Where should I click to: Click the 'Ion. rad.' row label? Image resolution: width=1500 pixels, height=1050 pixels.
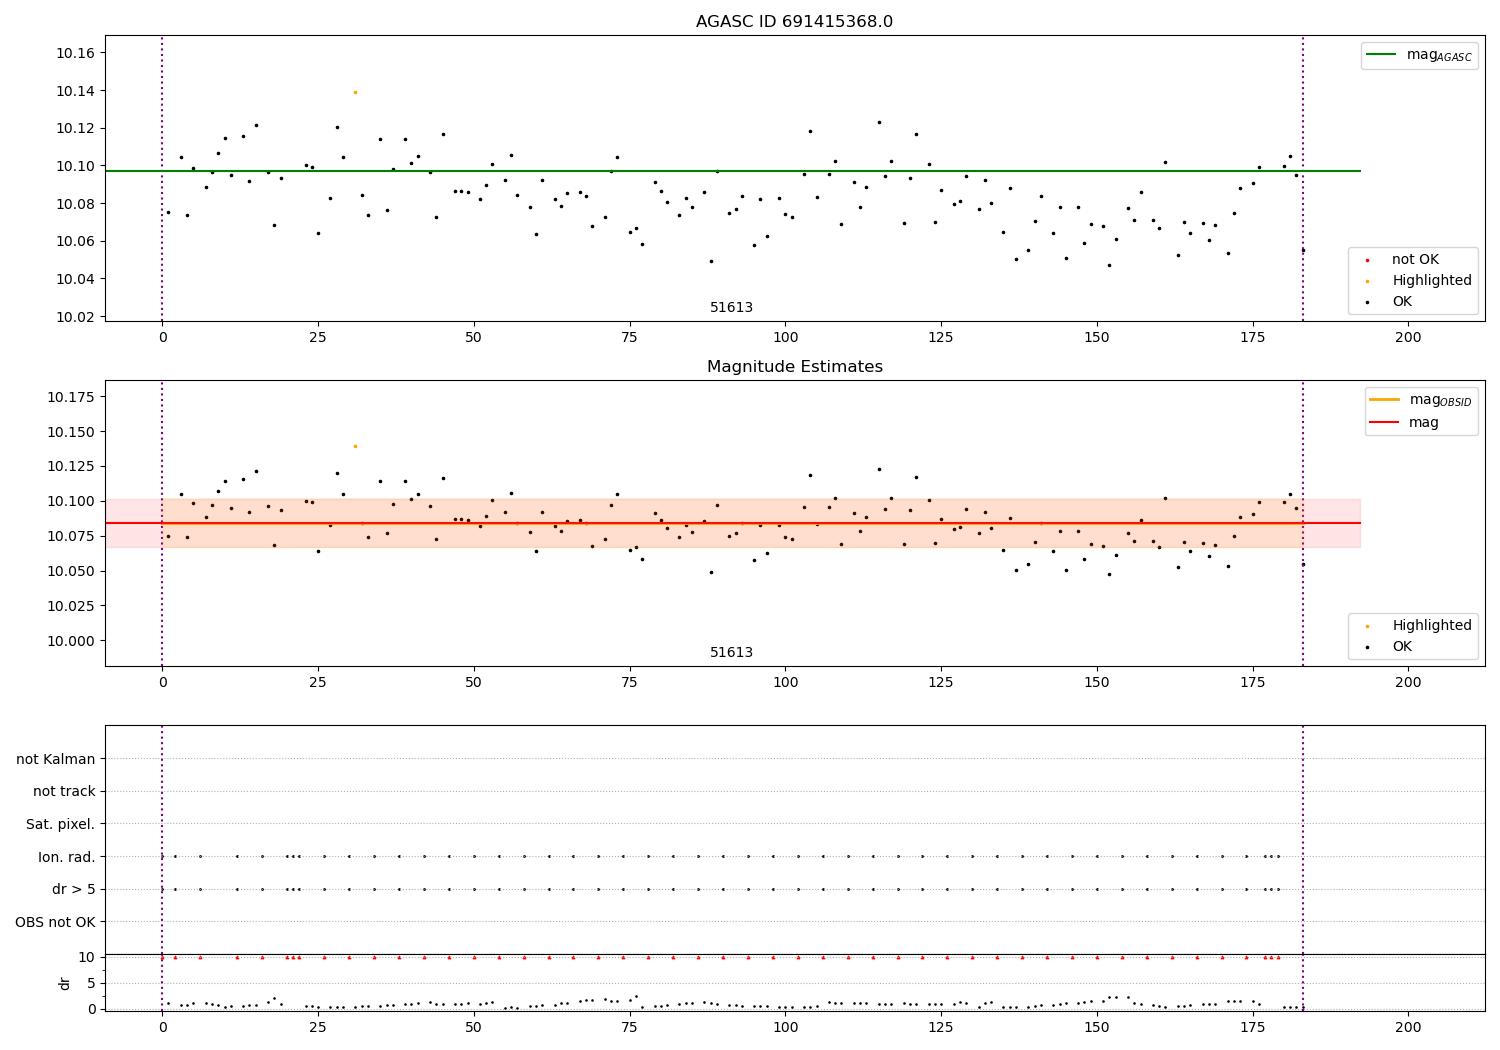(x=67, y=857)
